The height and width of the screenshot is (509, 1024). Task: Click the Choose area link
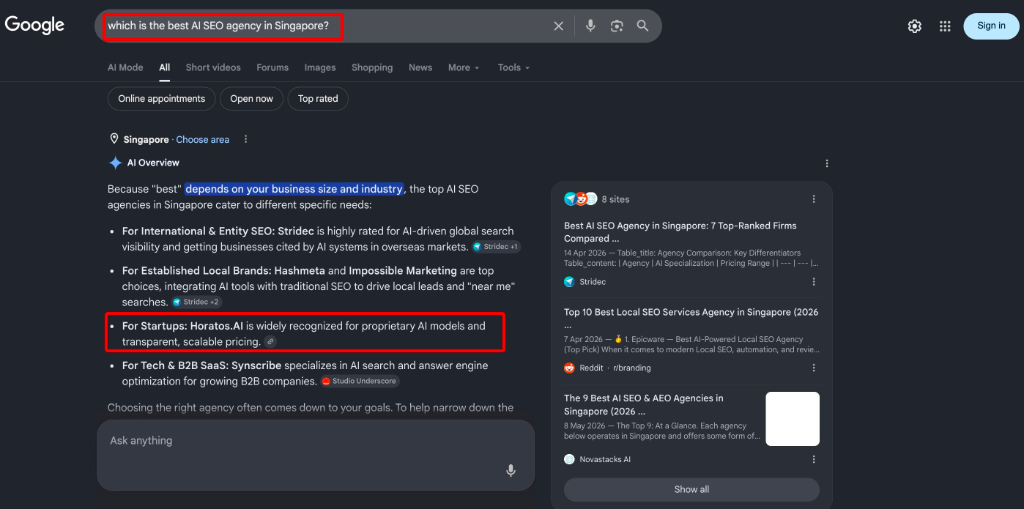click(x=202, y=139)
